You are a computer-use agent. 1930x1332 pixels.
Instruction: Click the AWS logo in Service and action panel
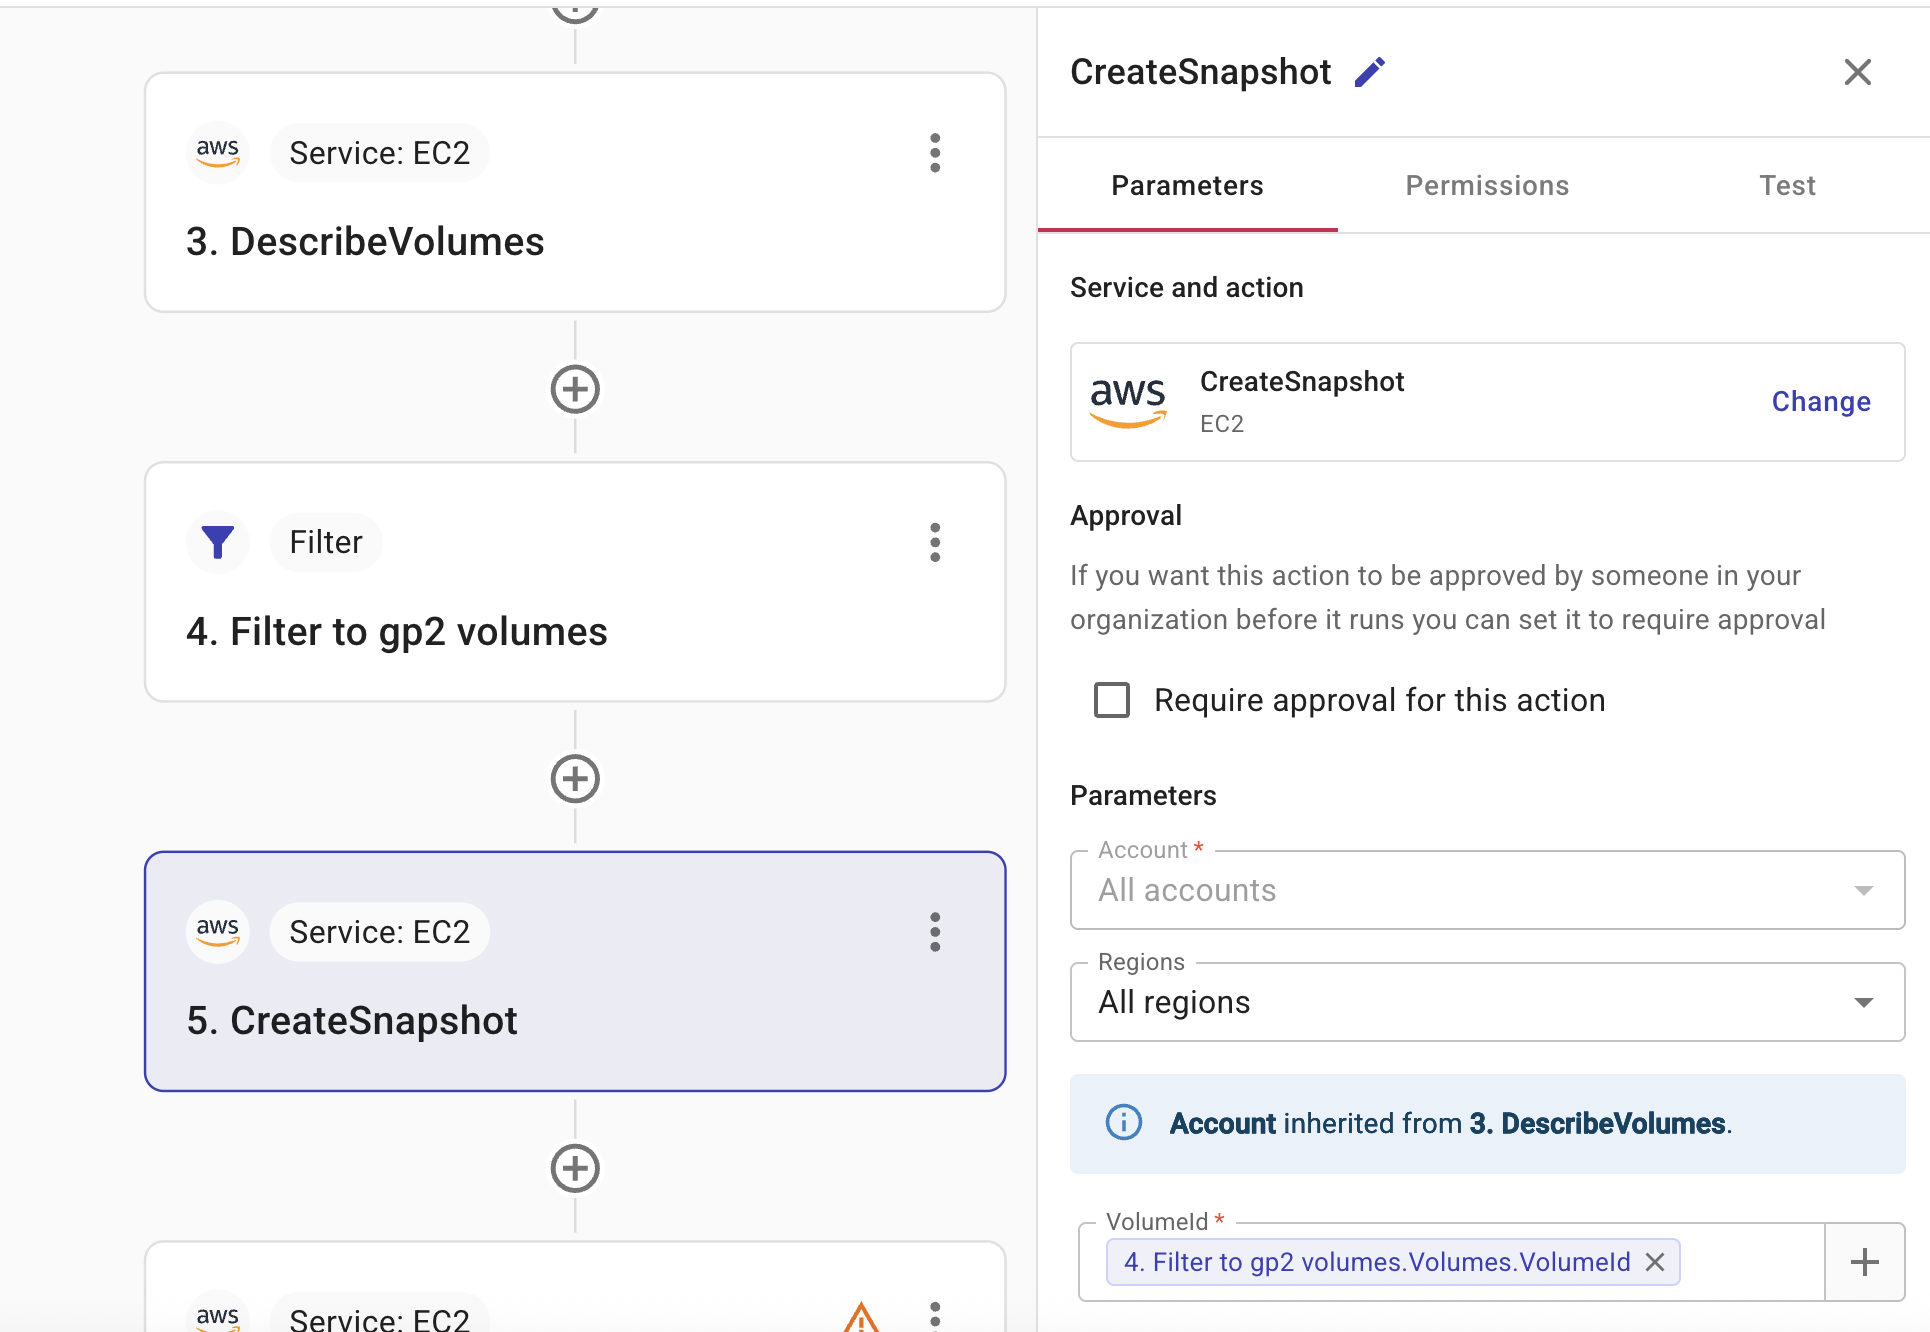[1128, 401]
